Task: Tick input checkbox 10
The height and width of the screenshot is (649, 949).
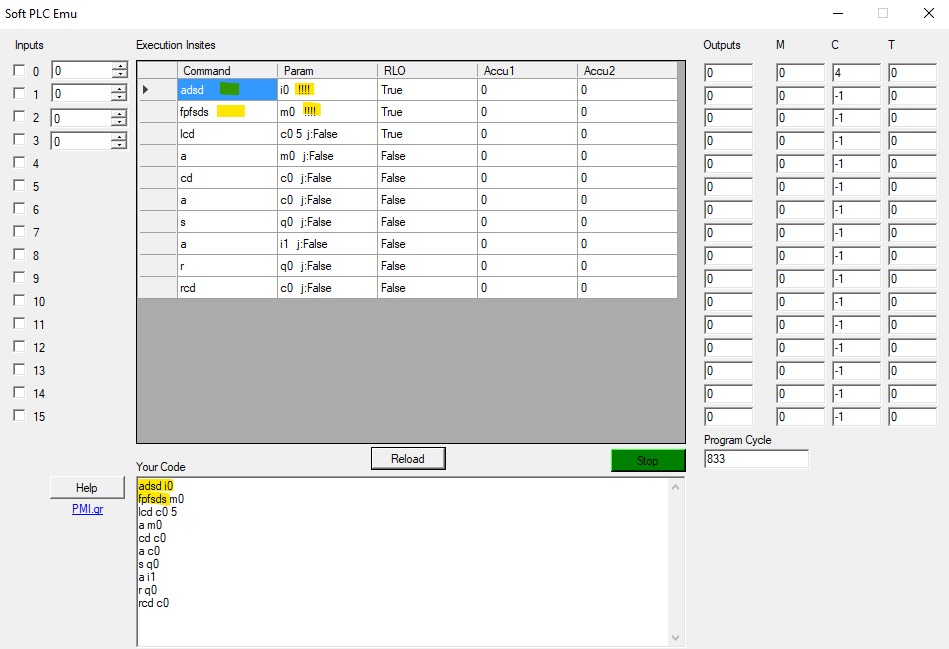Action: (19, 301)
